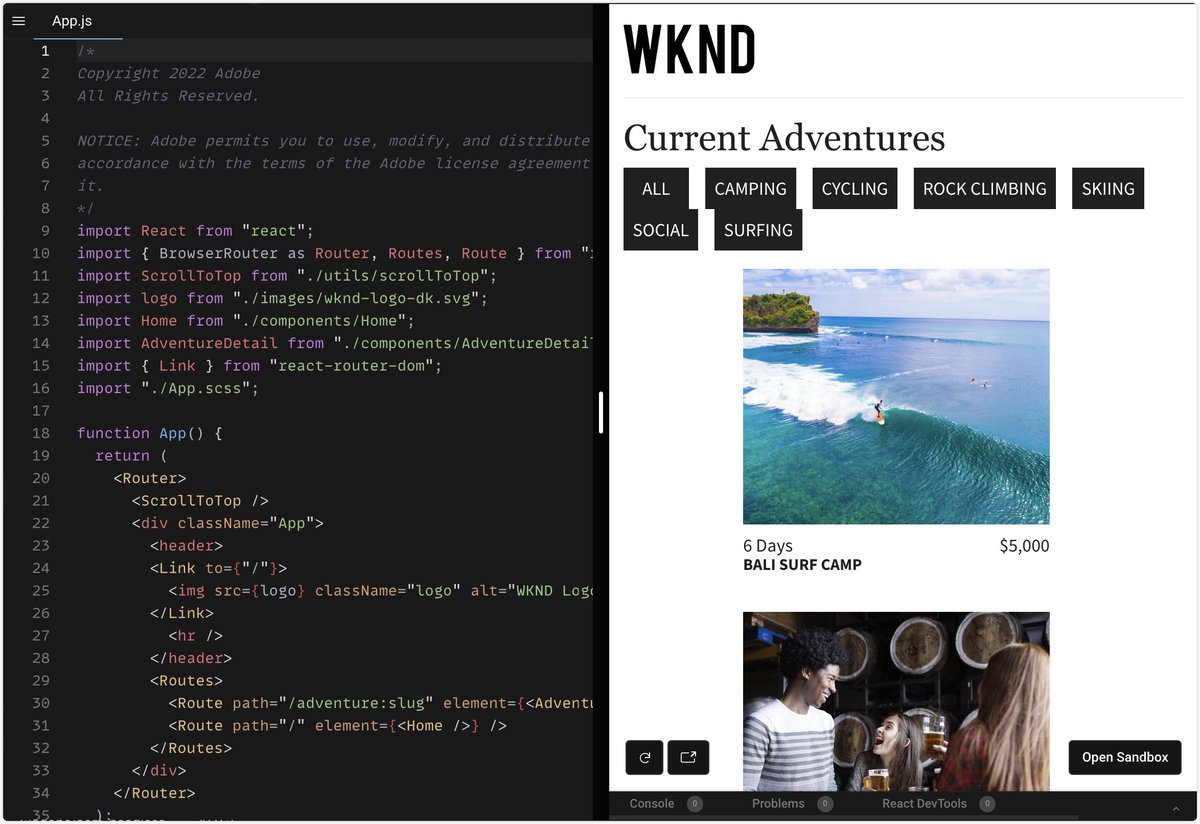Click the BALI SURF CAMP title
The width and height of the screenshot is (1200, 824).
(802, 565)
